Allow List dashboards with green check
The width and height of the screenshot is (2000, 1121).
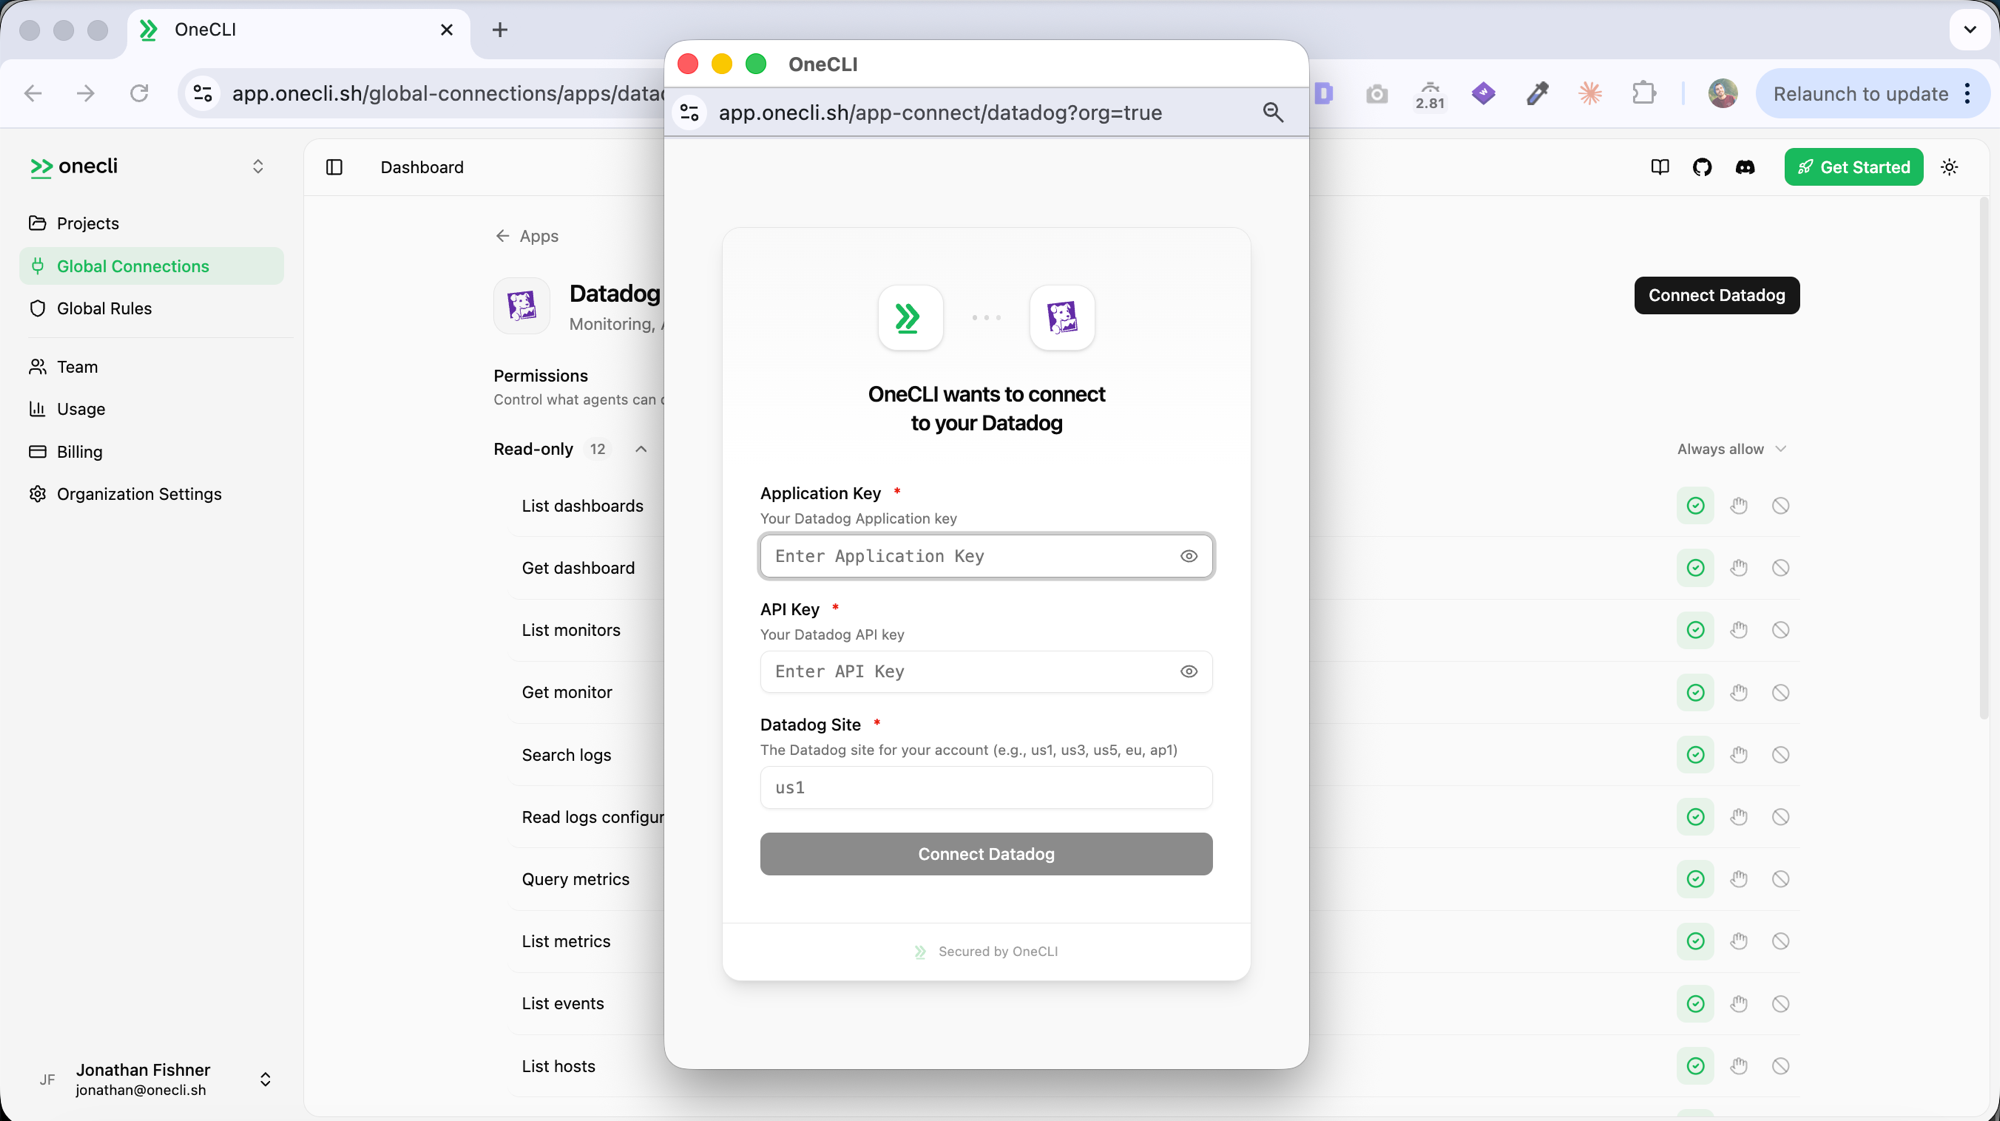(1696, 506)
